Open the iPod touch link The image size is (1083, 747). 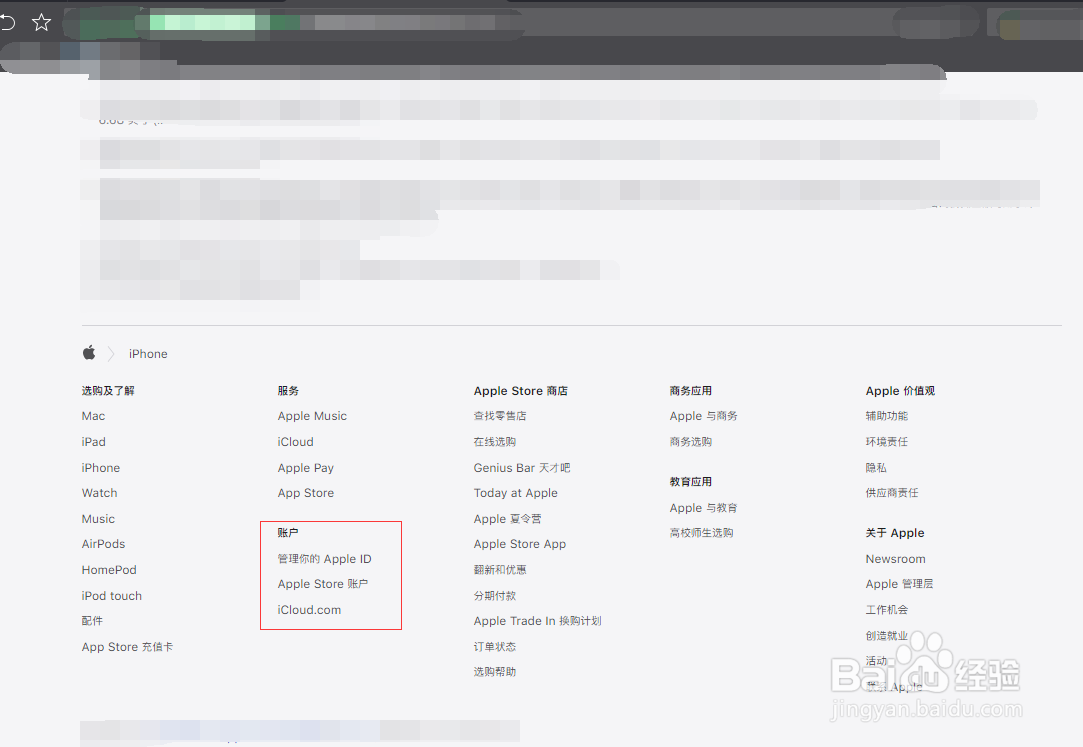pos(112,595)
